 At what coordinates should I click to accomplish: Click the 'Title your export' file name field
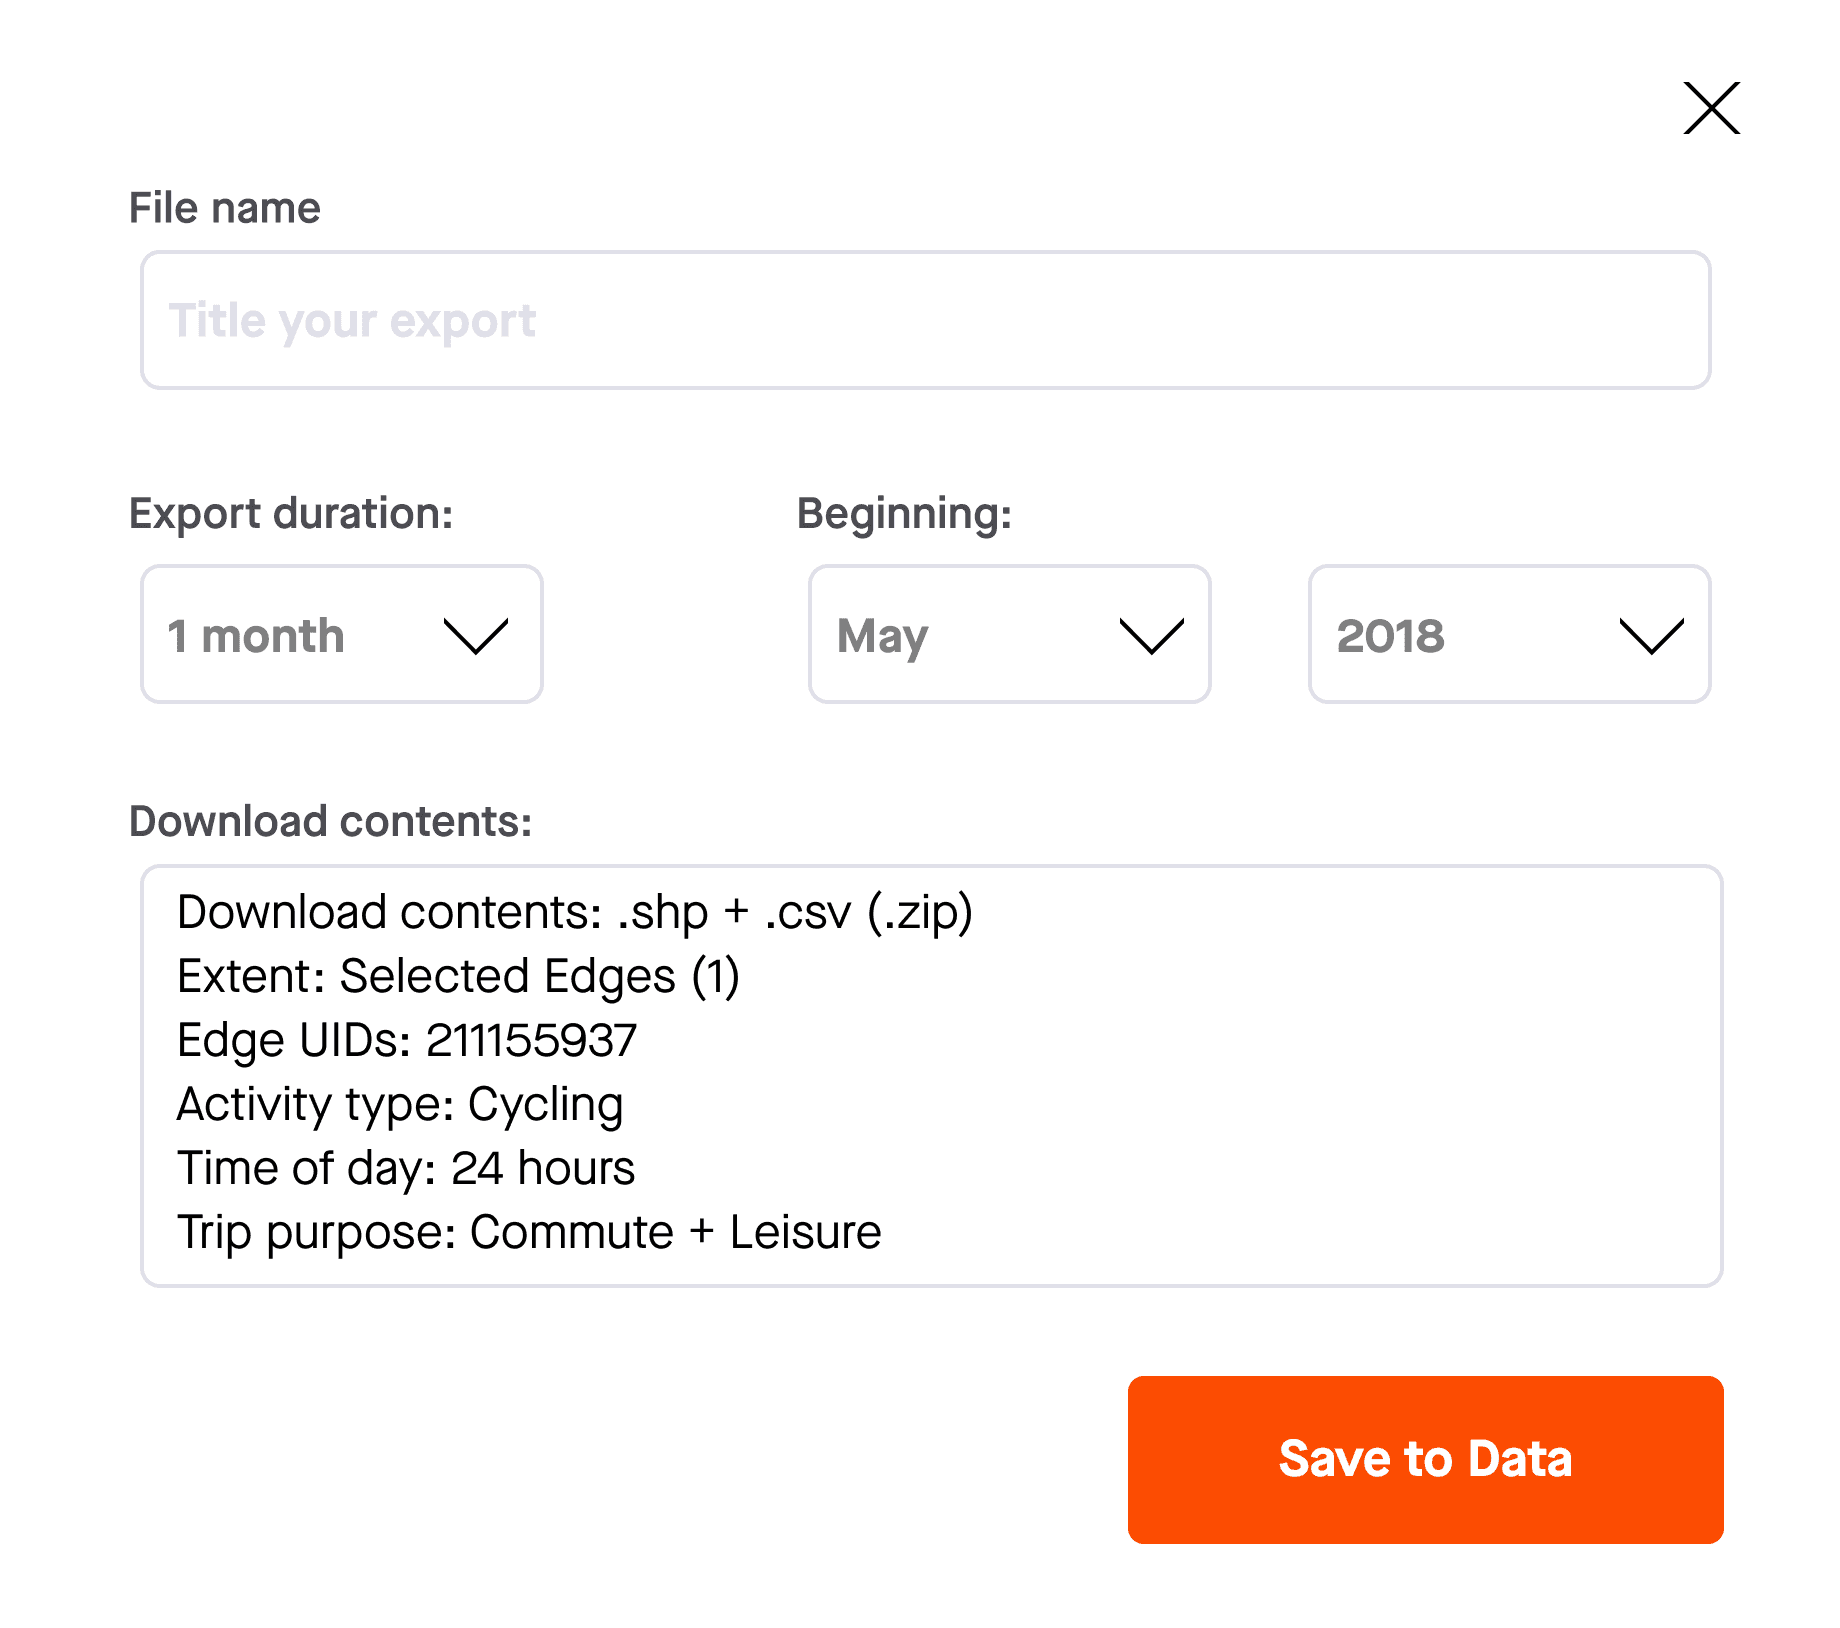pyautogui.click(x=925, y=320)
